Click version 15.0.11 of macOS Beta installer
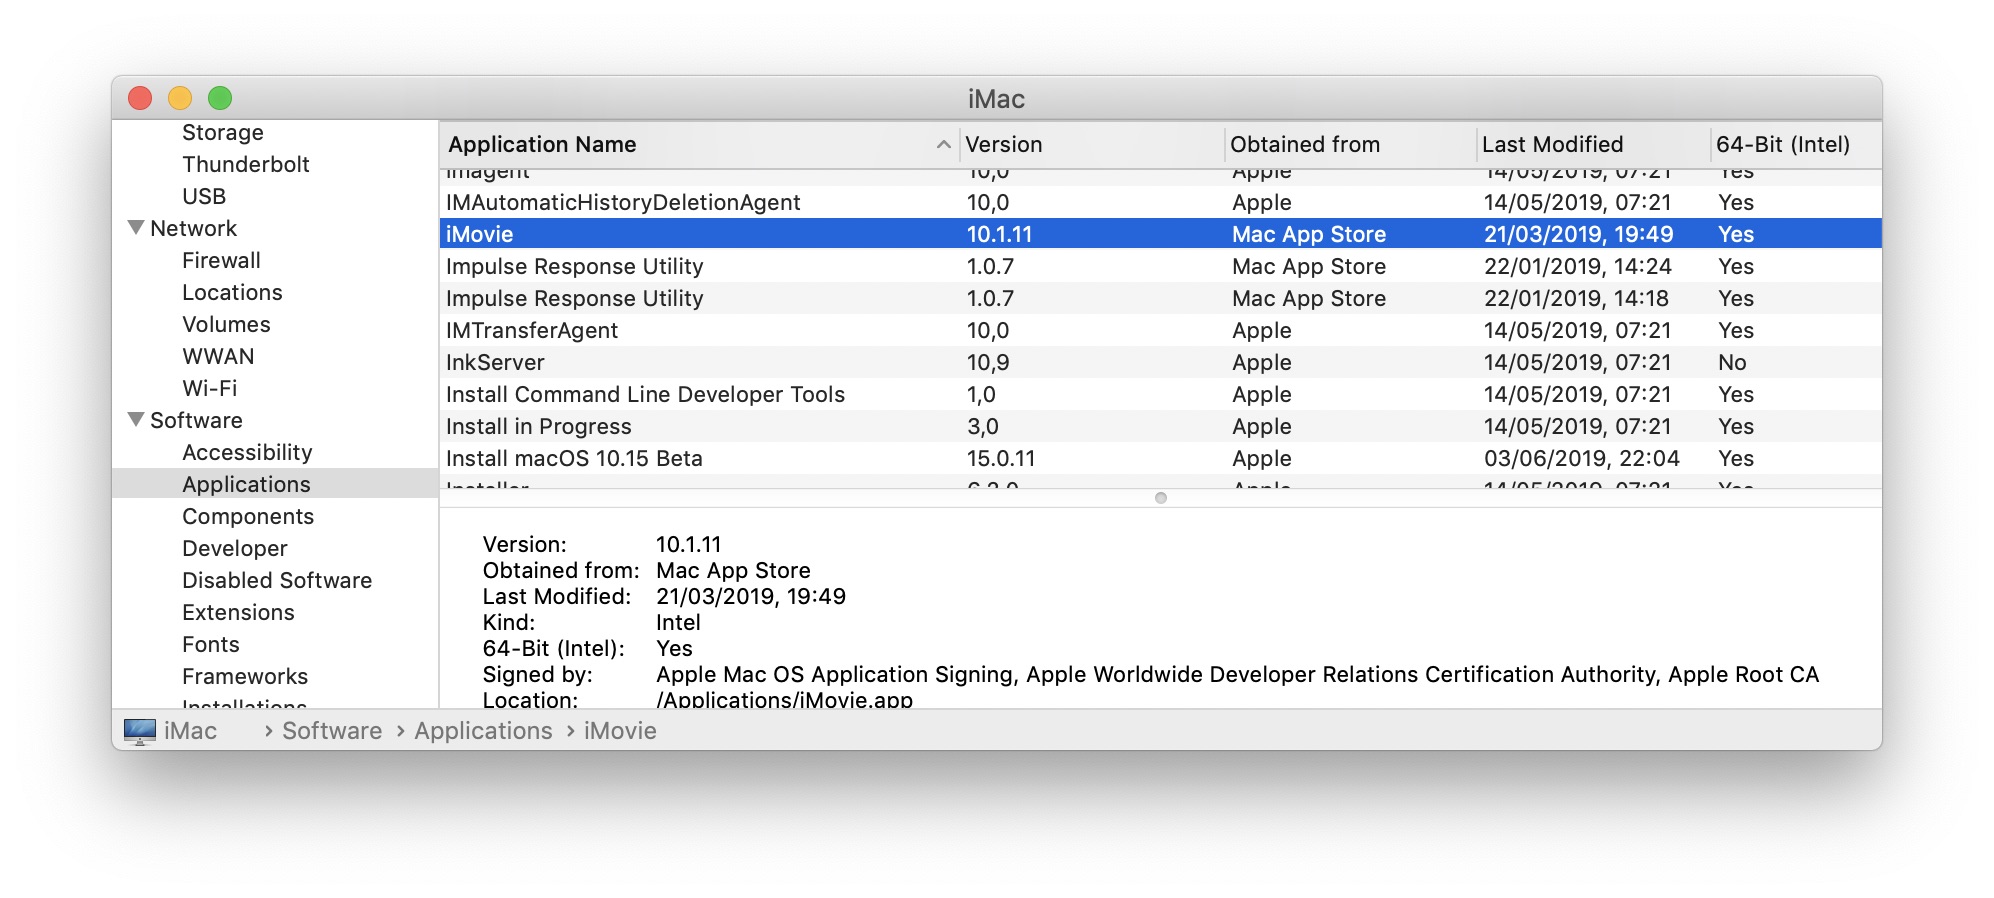This screenshot has width=1994, height=898. 1001,458
